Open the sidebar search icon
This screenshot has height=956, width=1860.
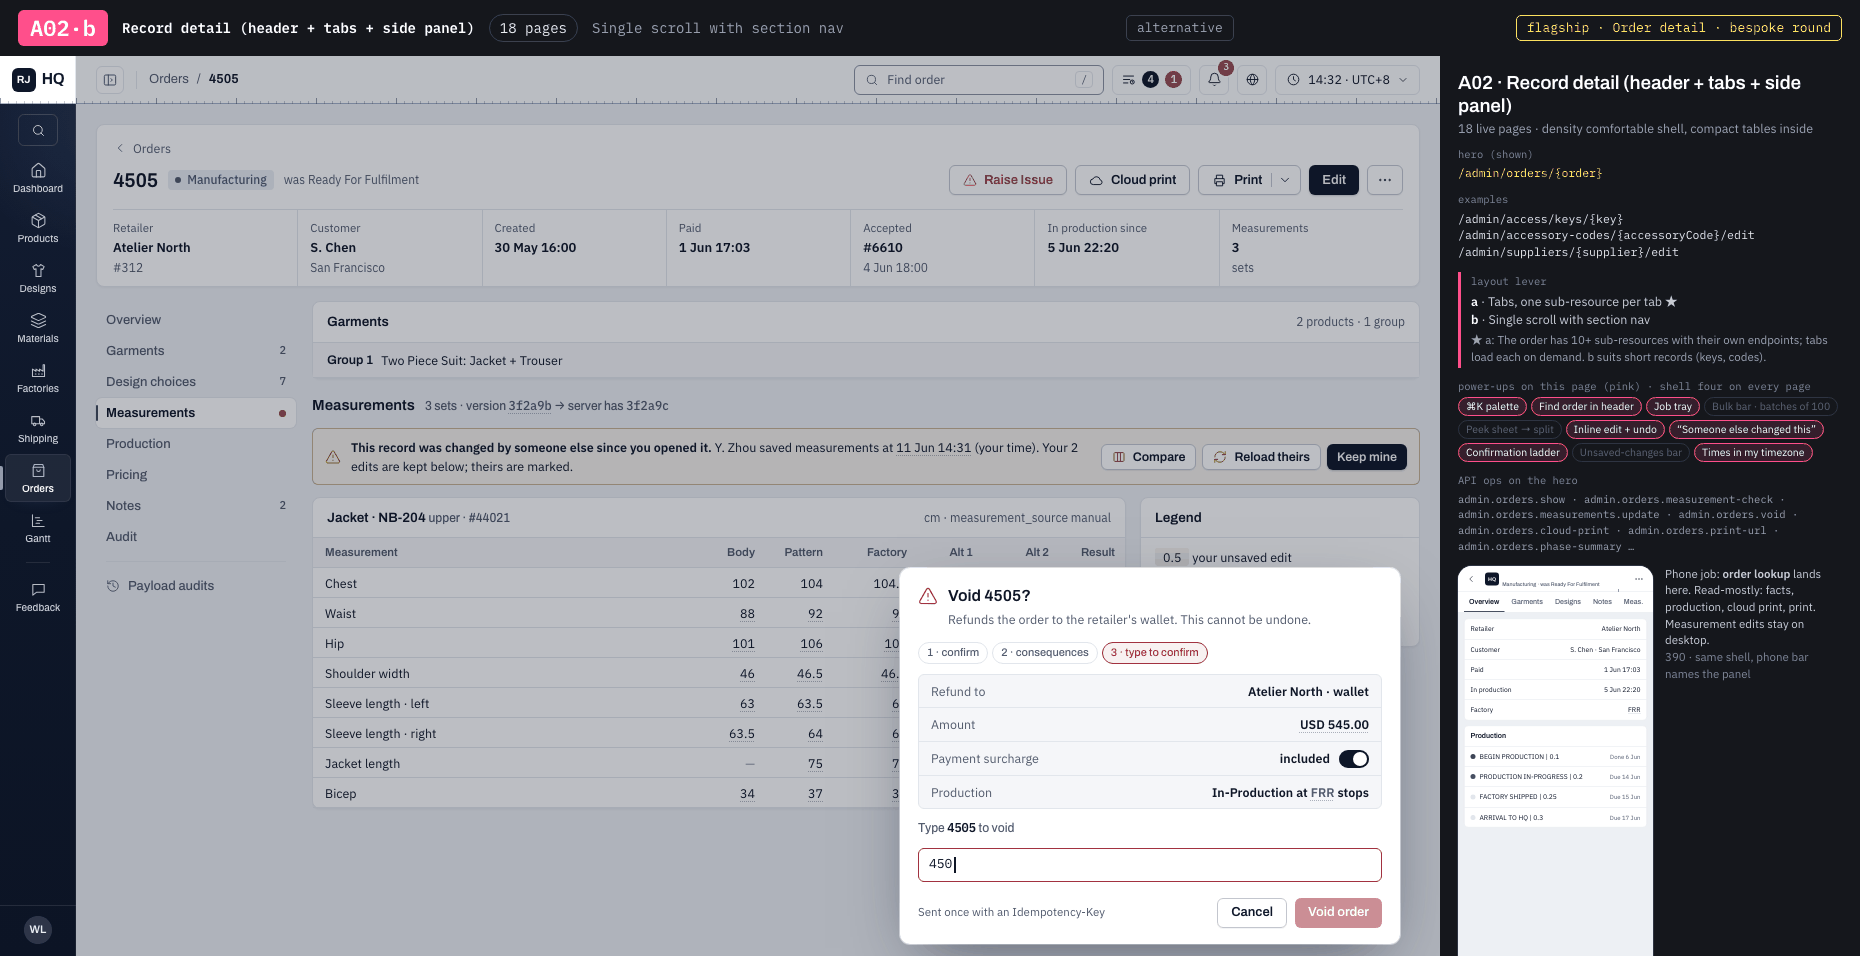(x=38, y=130)
